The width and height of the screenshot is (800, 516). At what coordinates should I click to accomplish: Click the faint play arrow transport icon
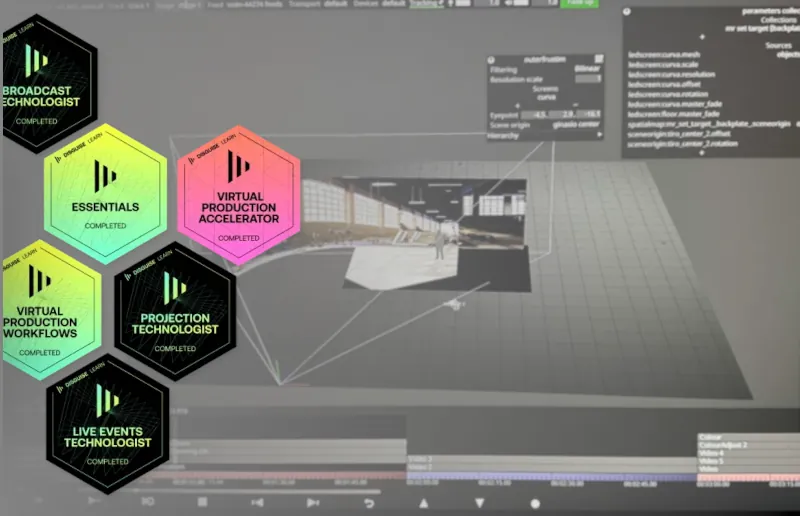point(93,501)
